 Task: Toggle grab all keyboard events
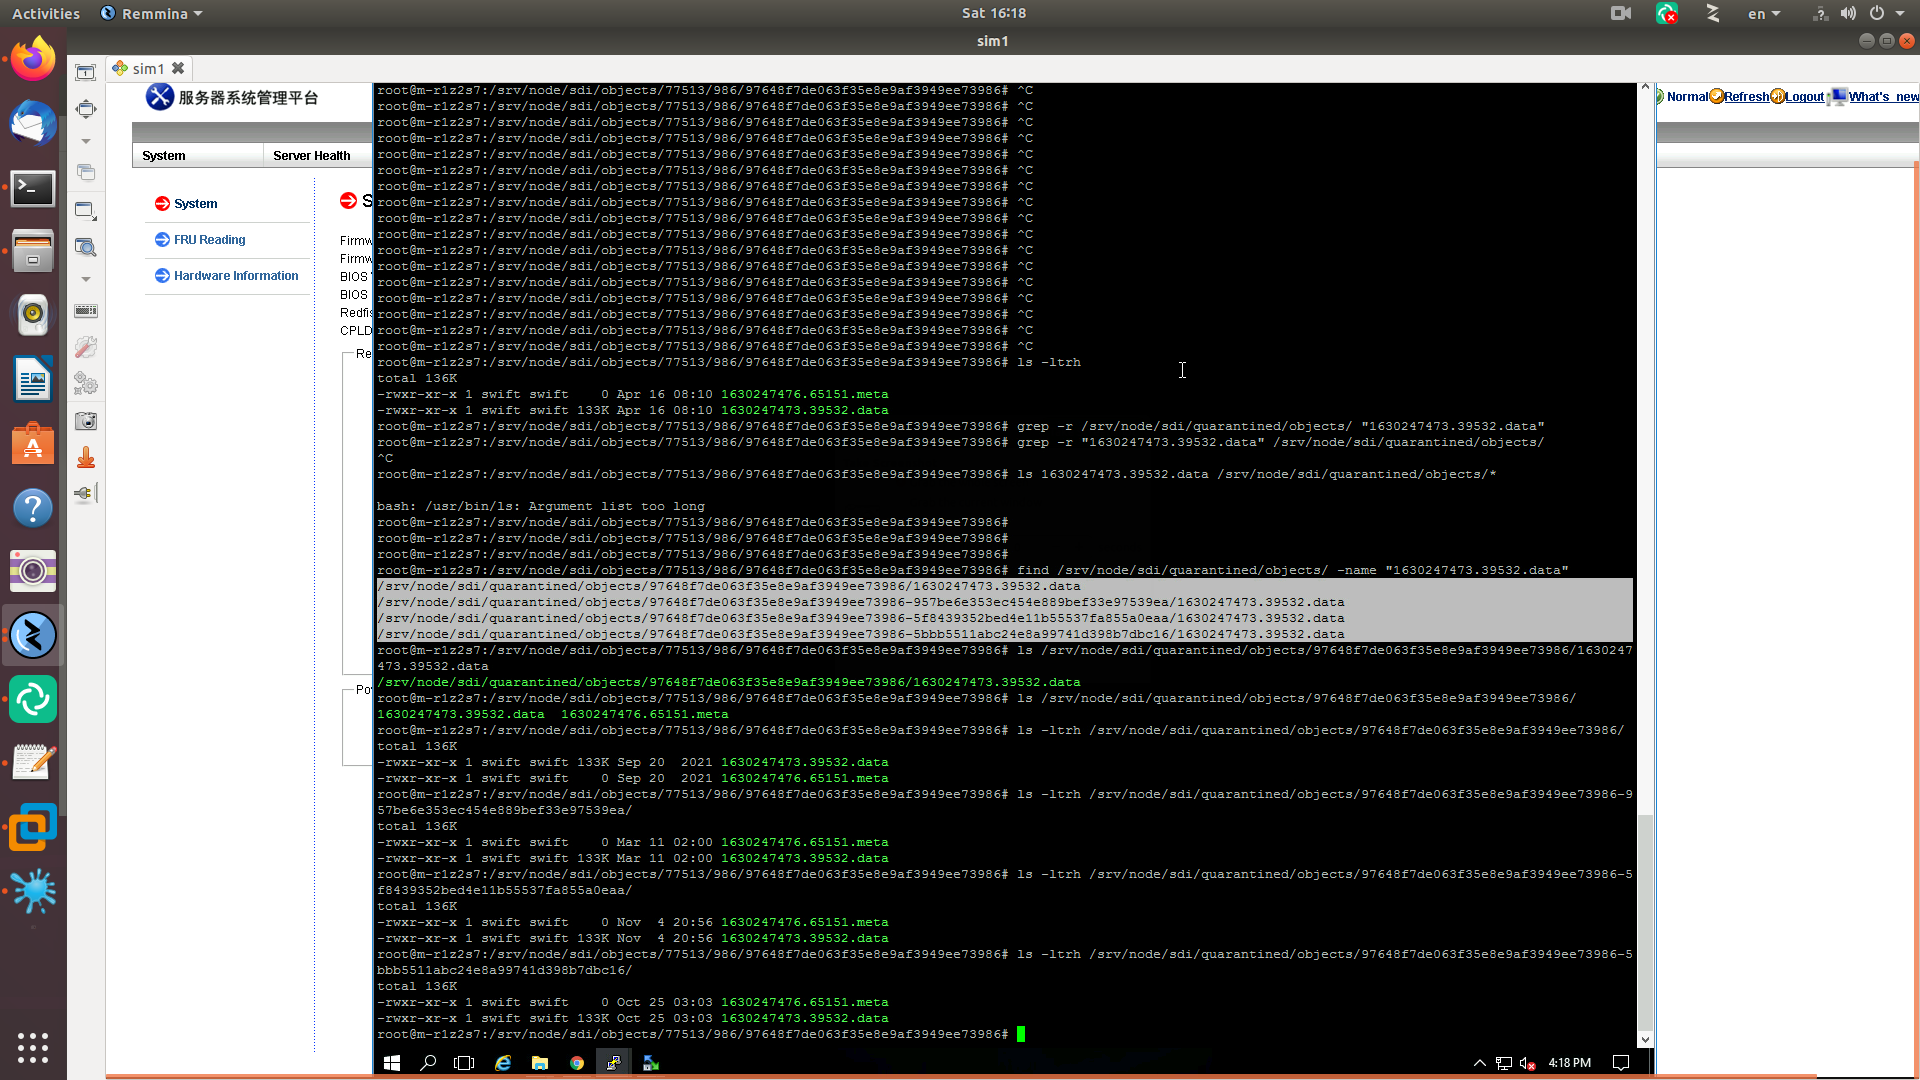tap(86, 311)
